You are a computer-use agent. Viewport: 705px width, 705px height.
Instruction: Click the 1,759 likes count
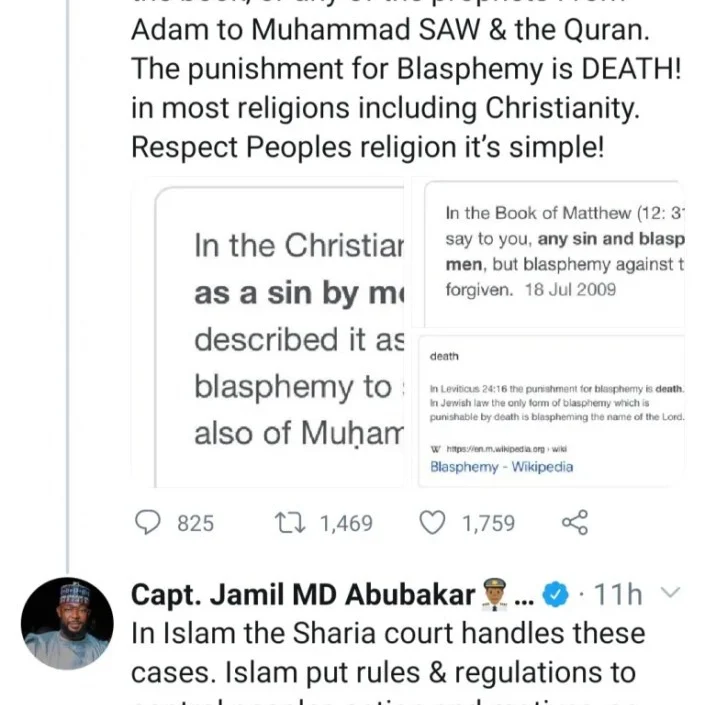coord(488,522)
